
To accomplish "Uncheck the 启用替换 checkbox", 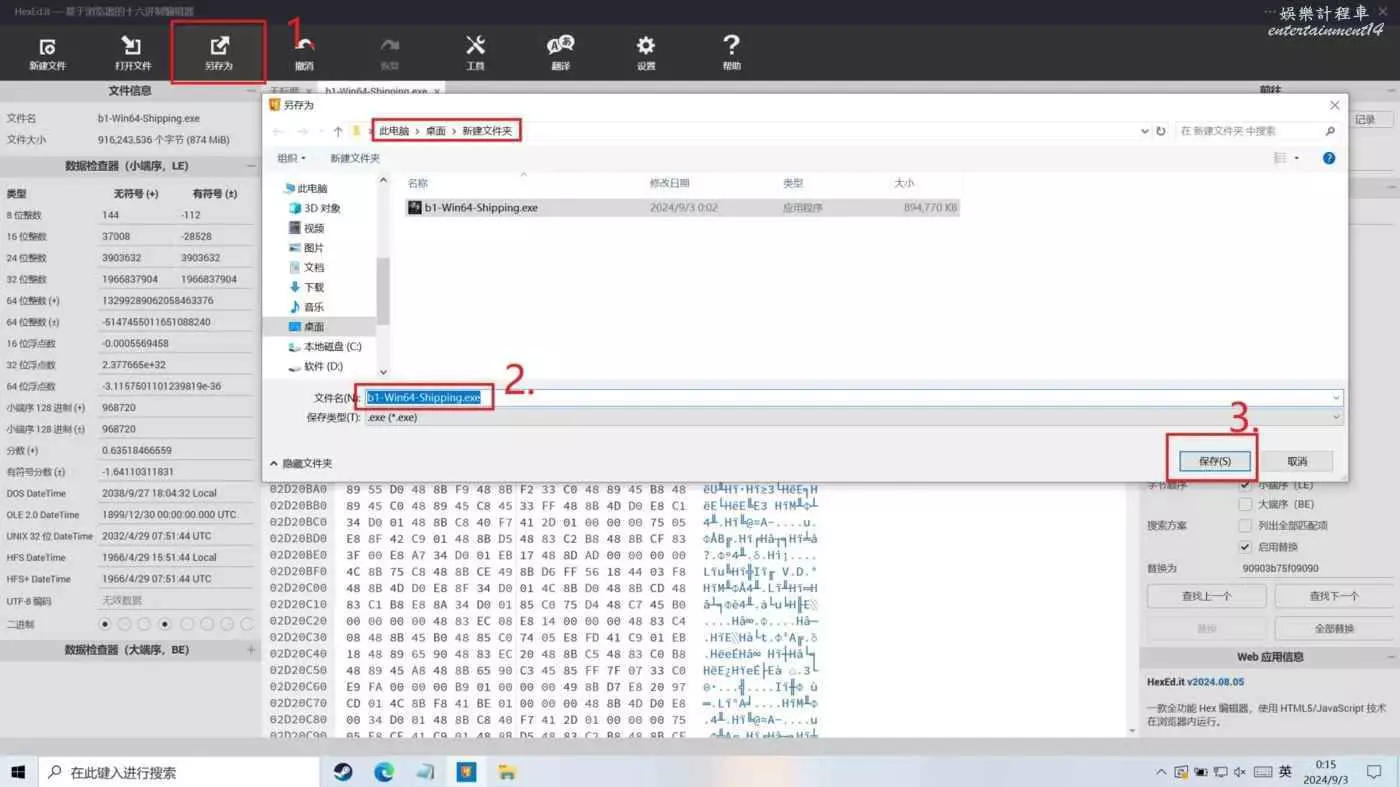I will (1245, 547).
